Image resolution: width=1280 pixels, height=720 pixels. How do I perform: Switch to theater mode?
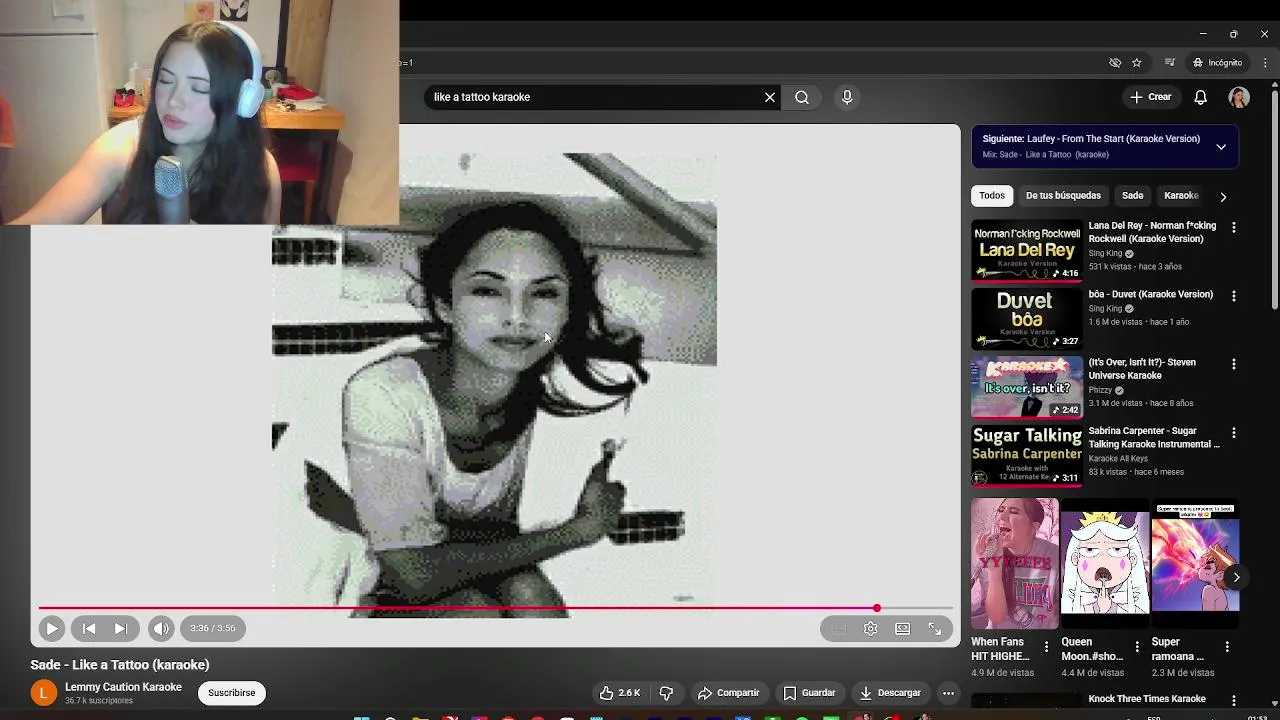point(903,628)
